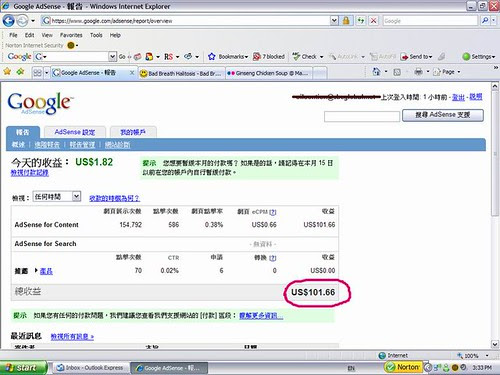Viewport: 500px width, 375px height.
Task: Click the eCPM question mark help link
Action: tap(273, 212)
